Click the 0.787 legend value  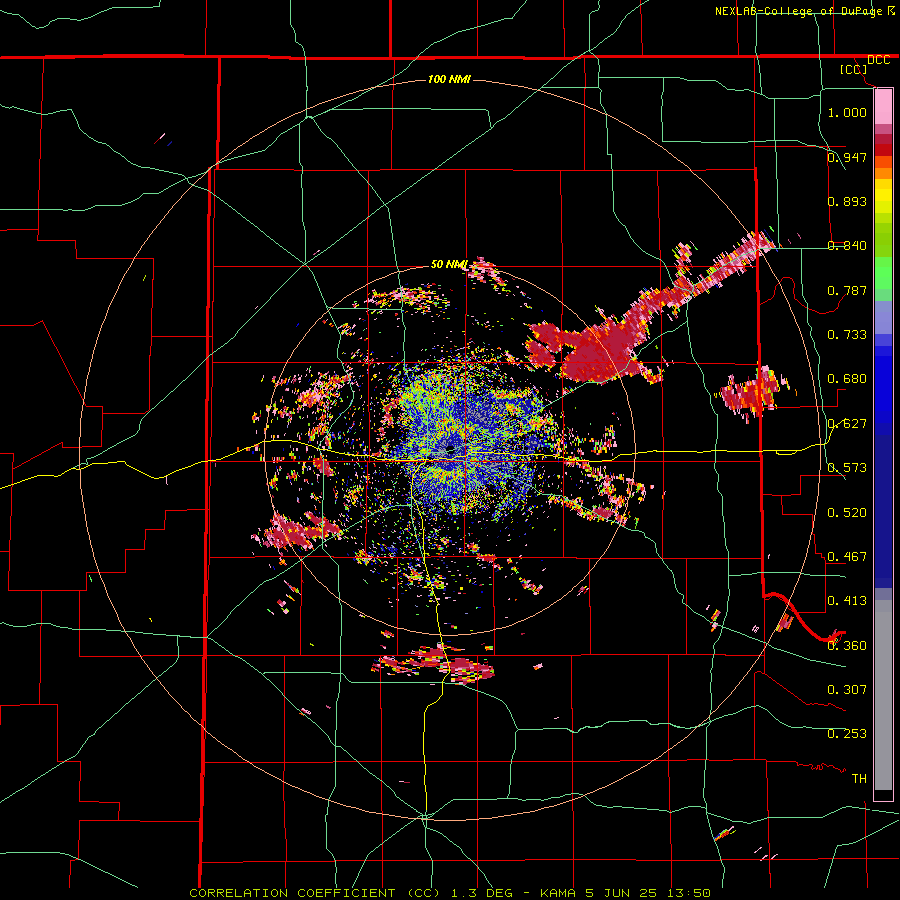[x=847, y=290]
